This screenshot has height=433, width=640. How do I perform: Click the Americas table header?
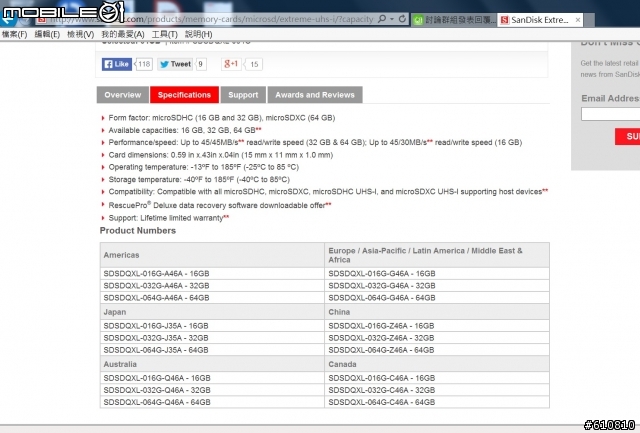(212, 255)
